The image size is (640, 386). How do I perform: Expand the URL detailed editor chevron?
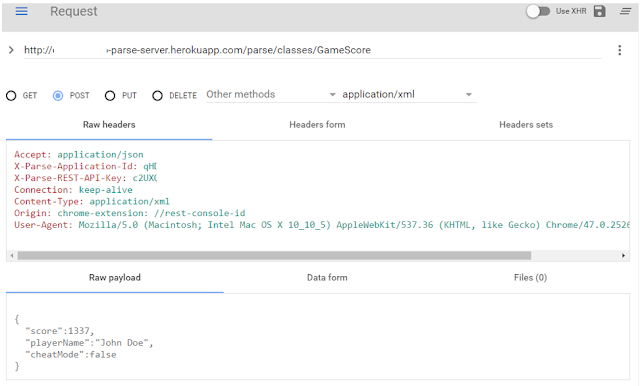11,50
